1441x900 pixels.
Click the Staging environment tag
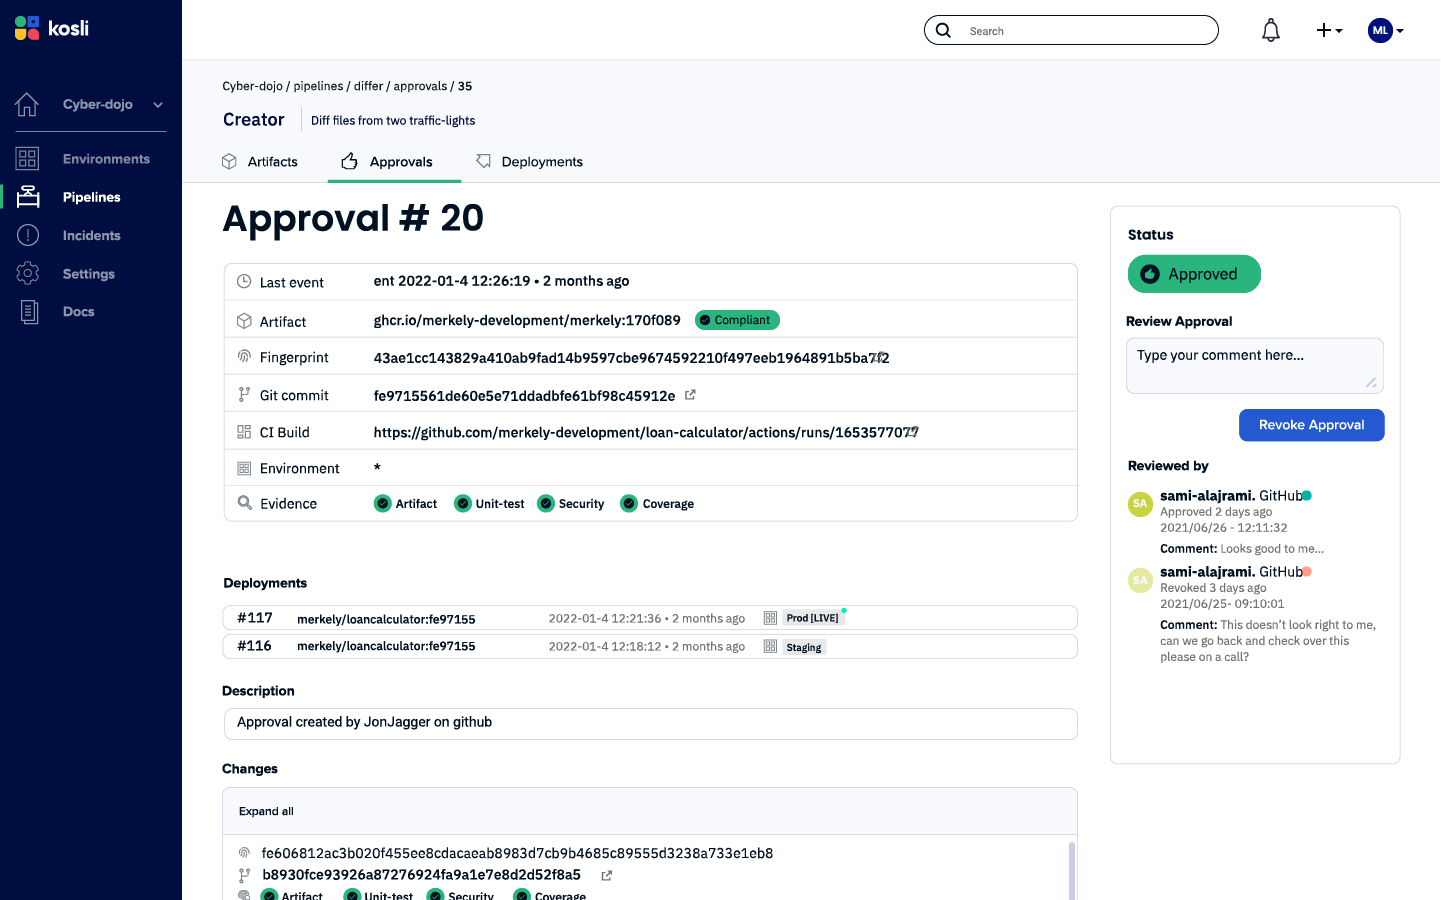click(804, 647)
